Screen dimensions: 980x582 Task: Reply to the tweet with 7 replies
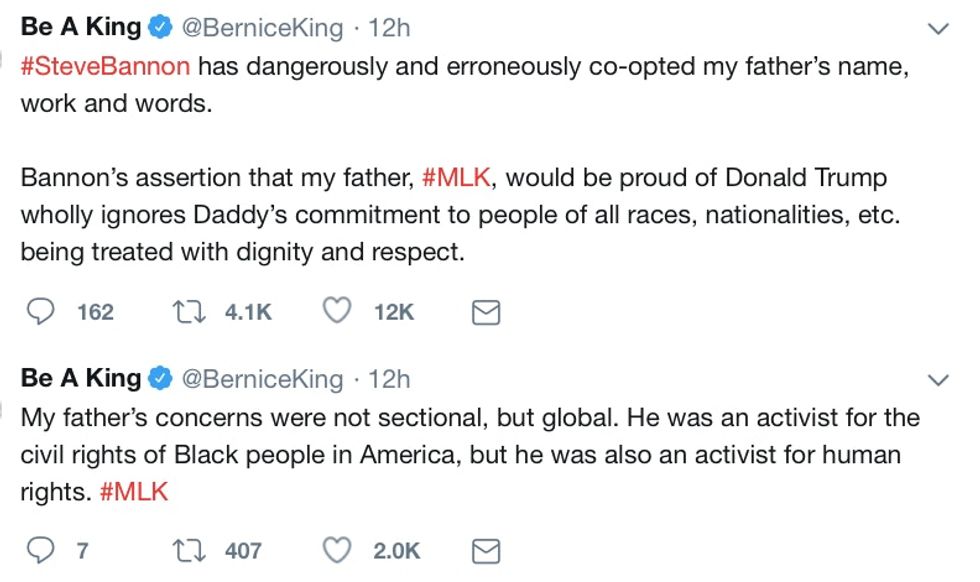pyautogui.click(x=39, y=550)
